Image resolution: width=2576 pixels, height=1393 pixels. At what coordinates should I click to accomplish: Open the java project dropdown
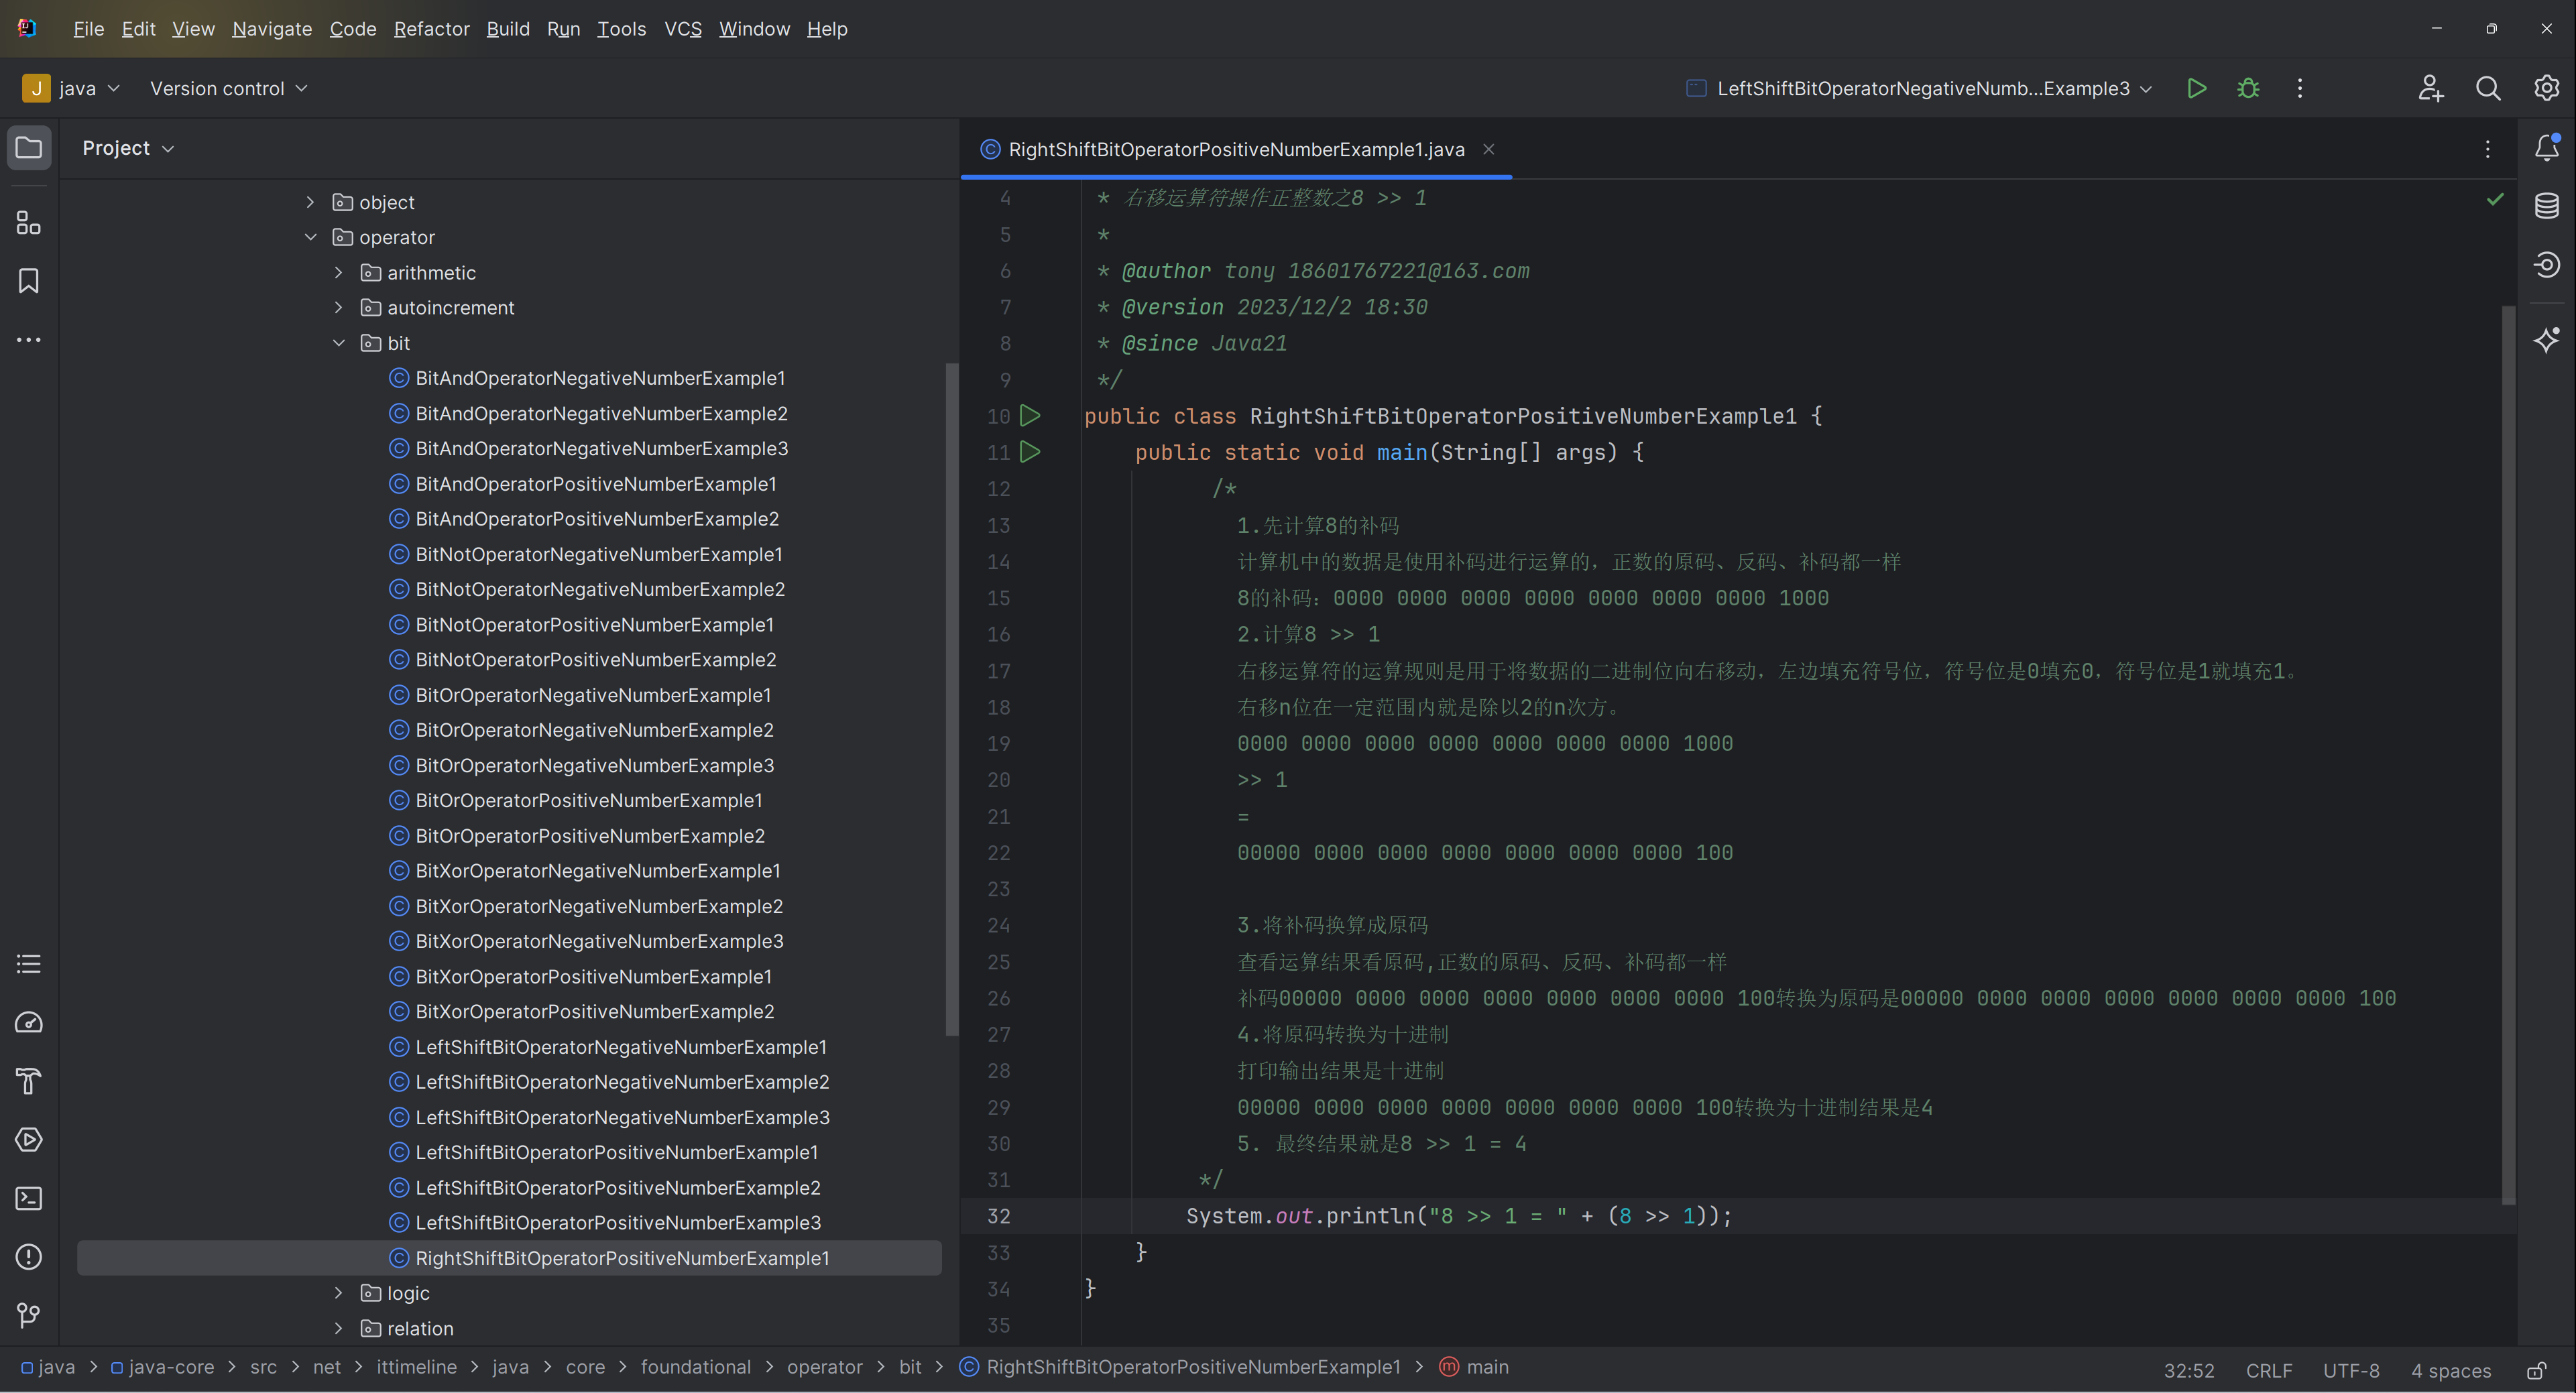71,88
